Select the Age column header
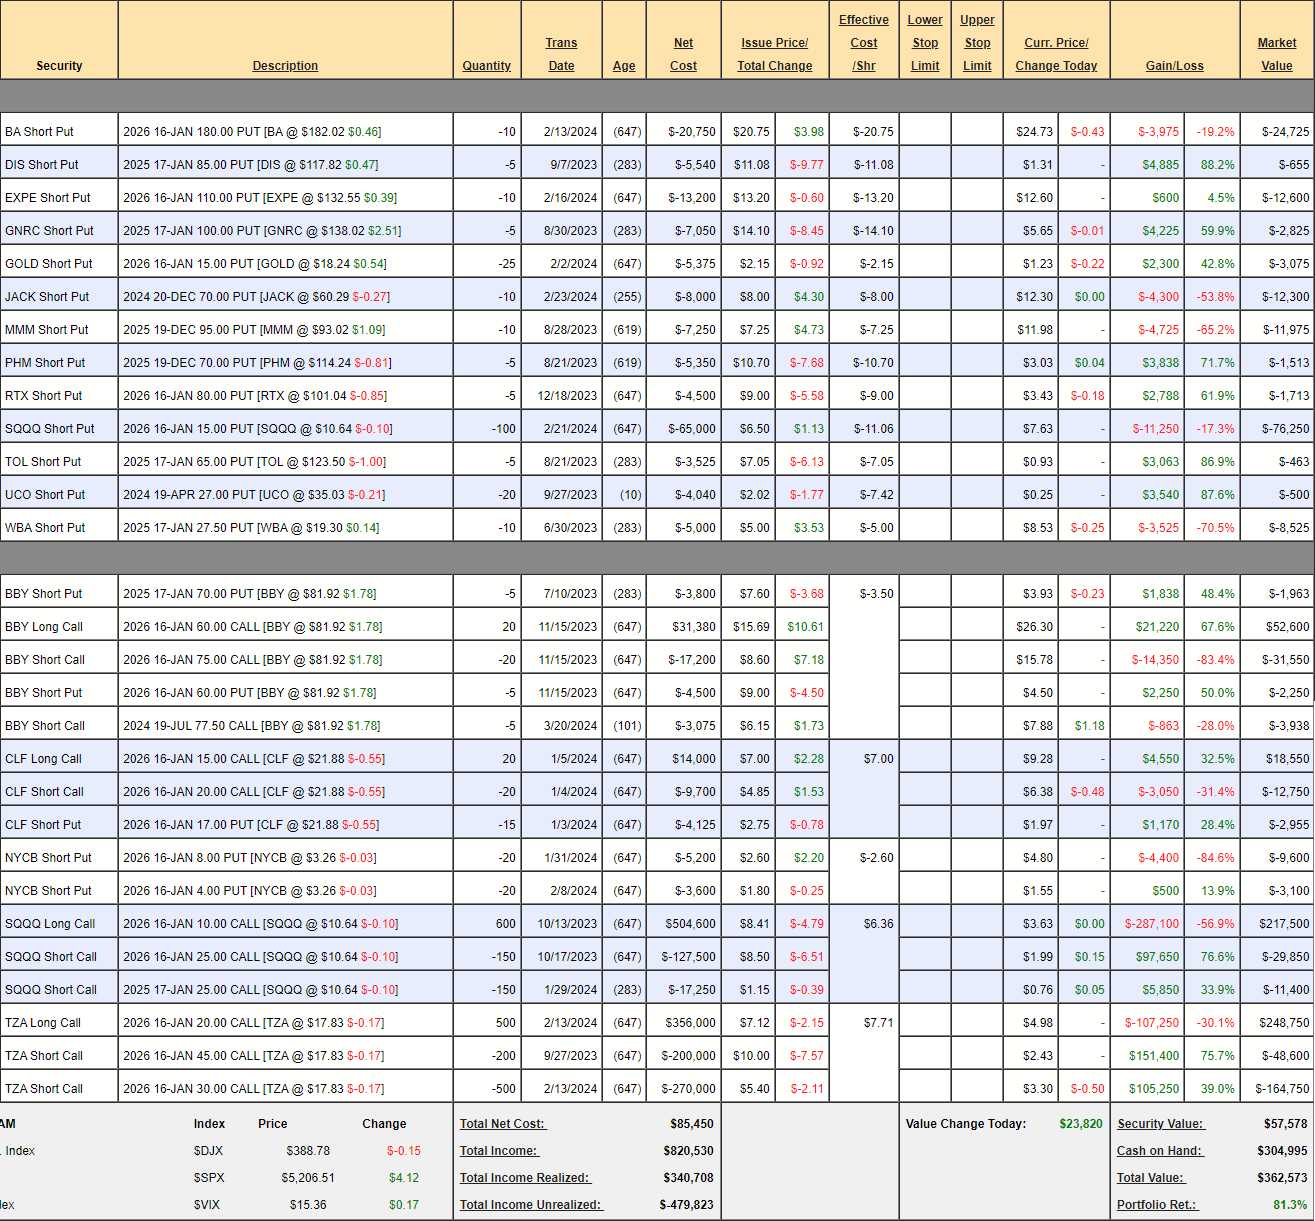This screenshot has width=1315, height=1221. point(624,66)
